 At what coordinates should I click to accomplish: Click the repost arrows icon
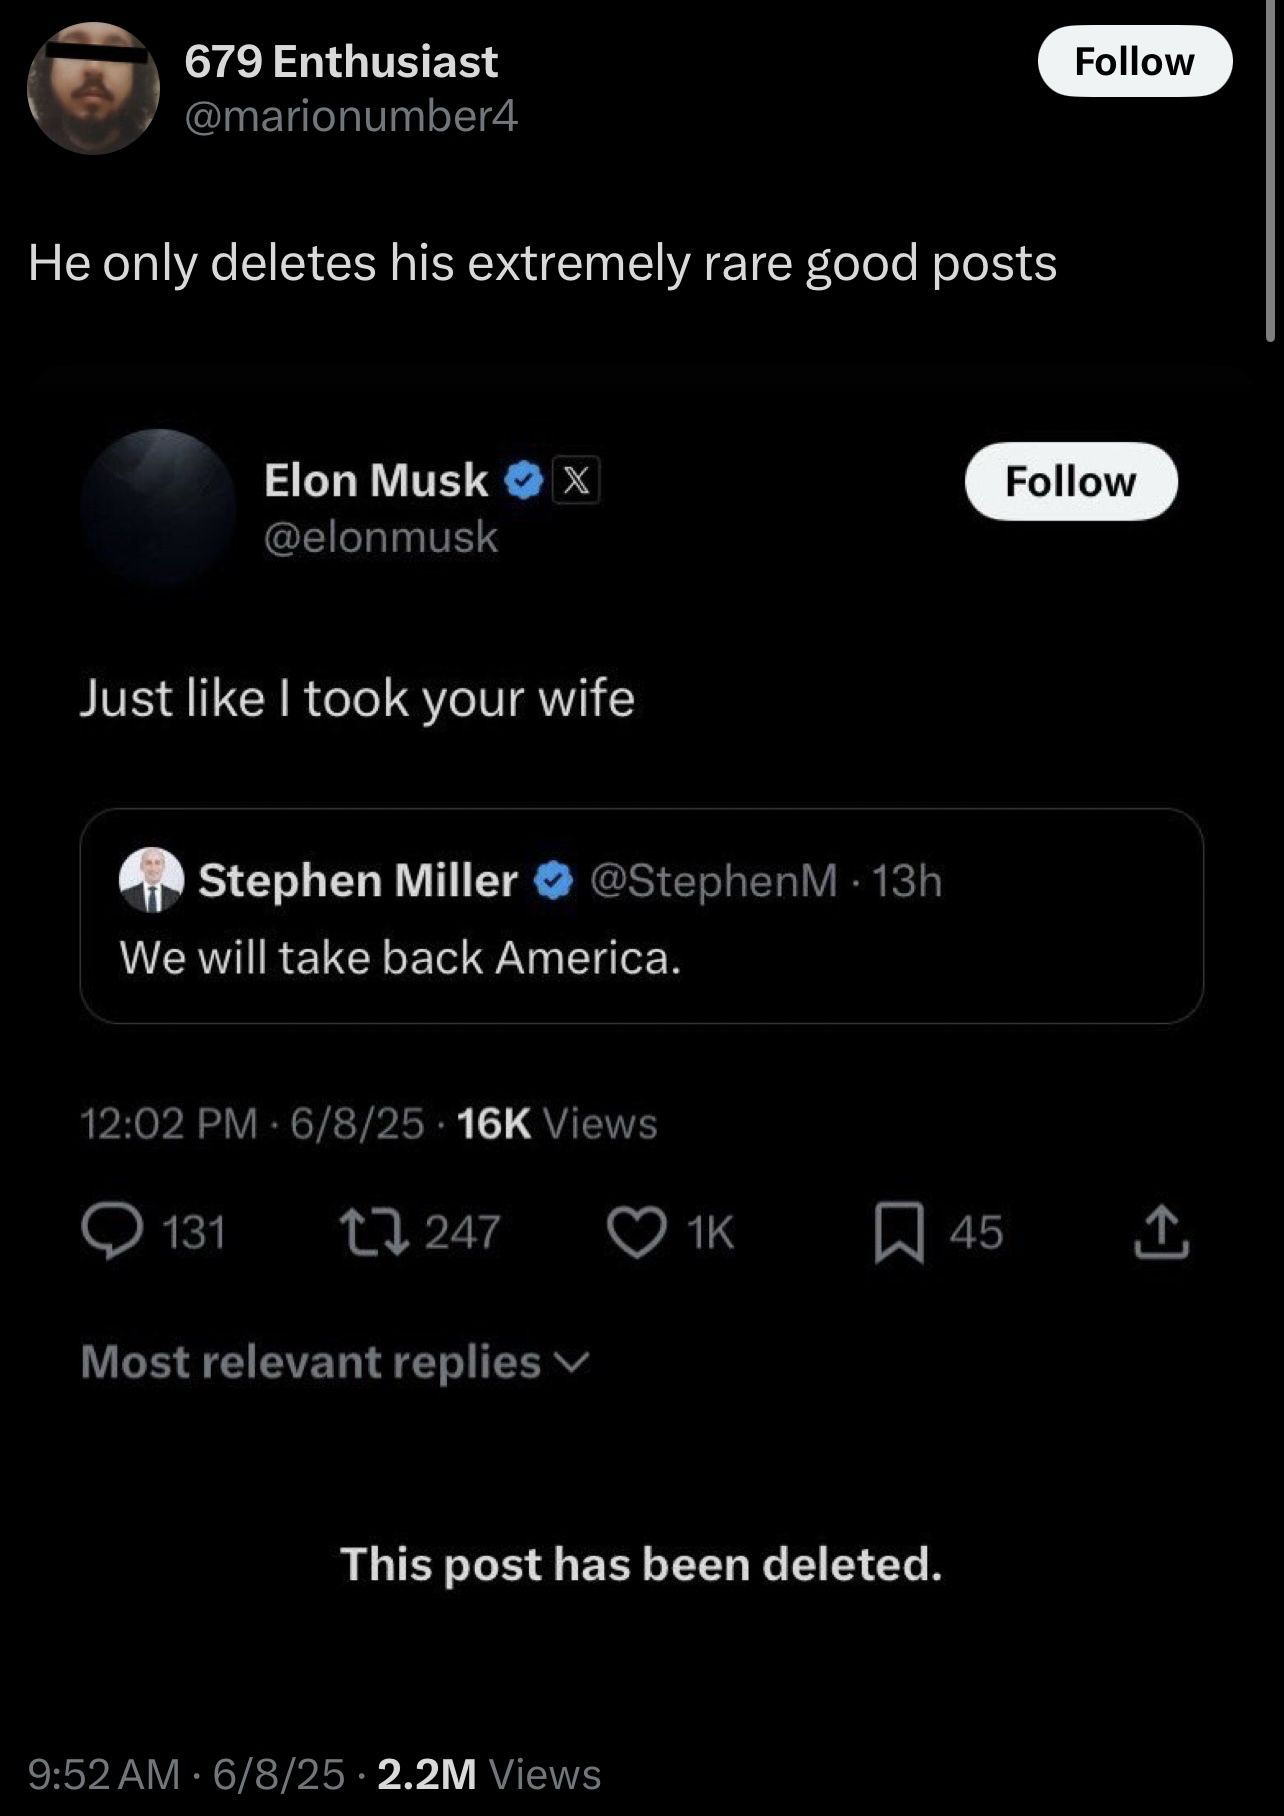[x=373, y=1232]
